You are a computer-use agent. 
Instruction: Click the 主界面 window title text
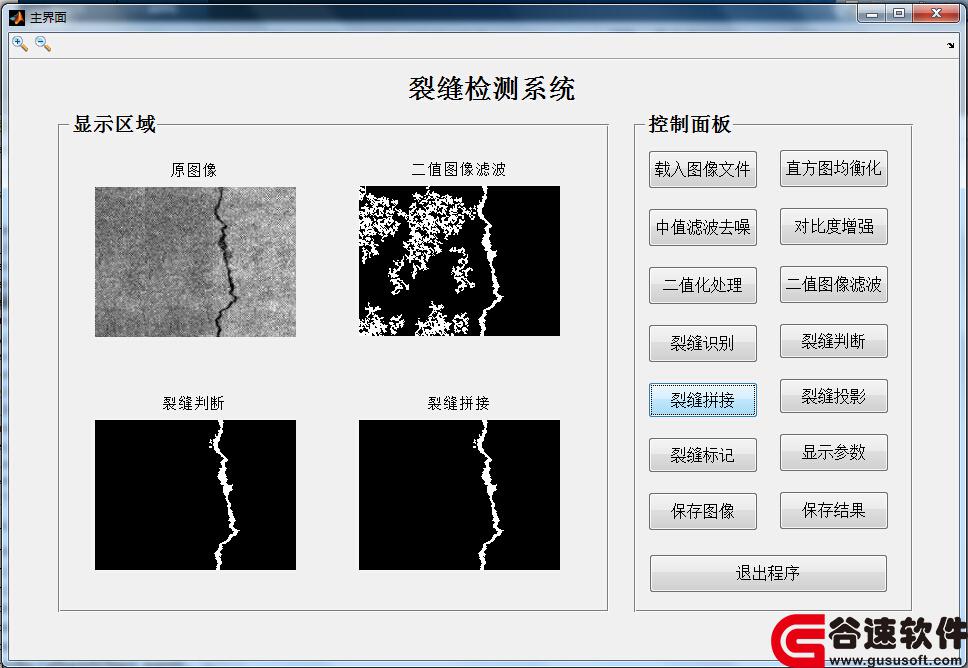48,17
